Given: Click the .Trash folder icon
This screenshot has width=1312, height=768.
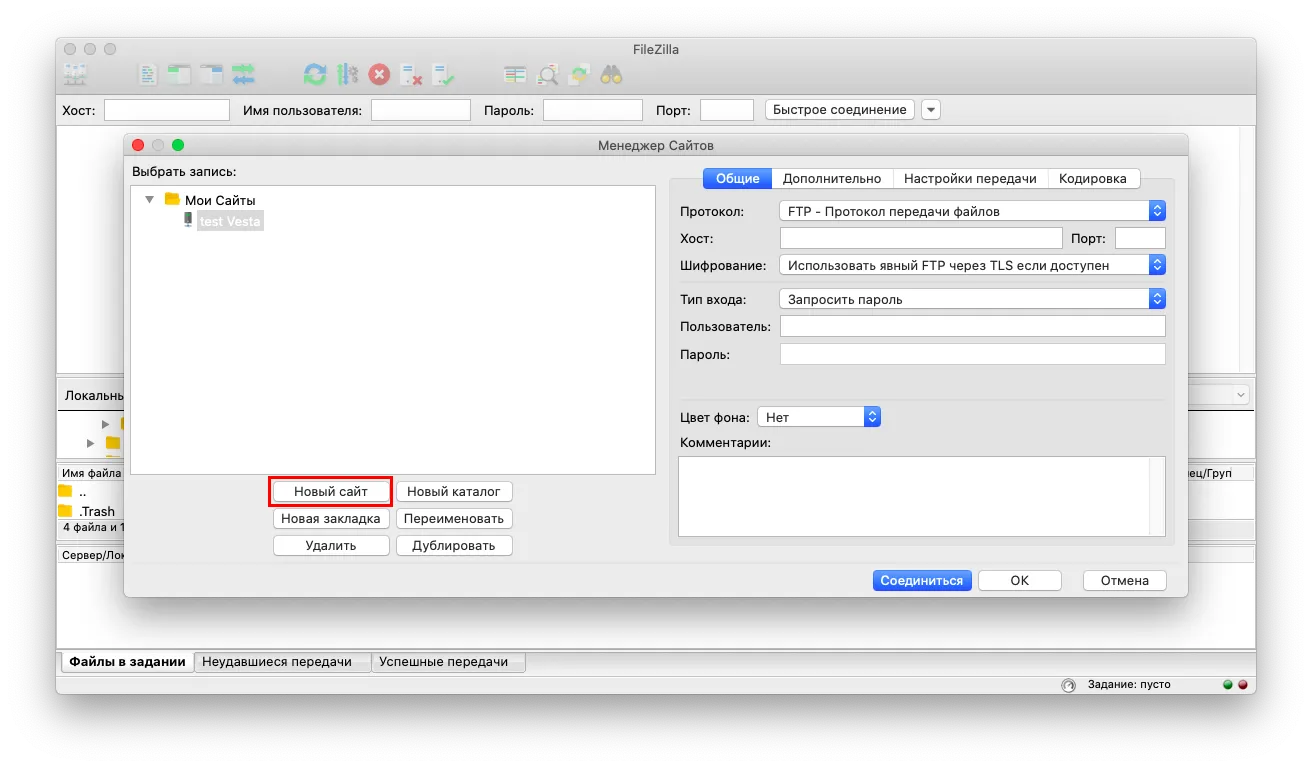Looking at the screenshot, I should coord(66,511).
